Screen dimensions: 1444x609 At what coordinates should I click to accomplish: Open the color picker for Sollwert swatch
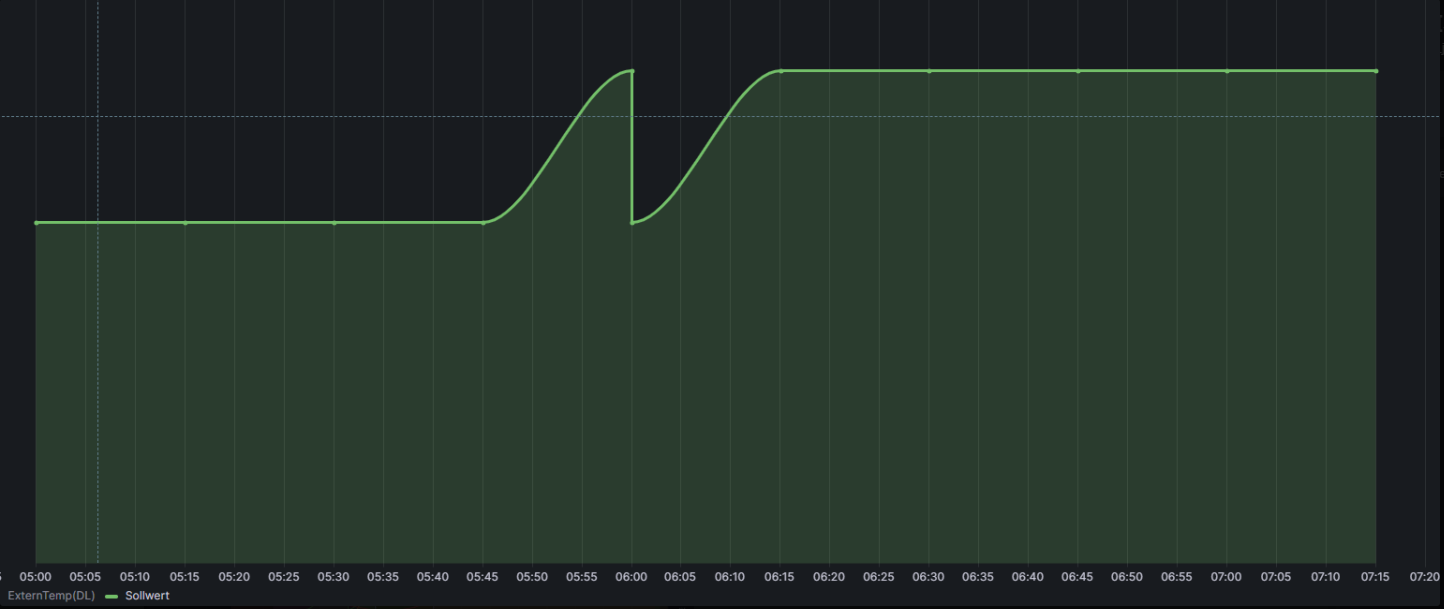(x=112, y=596)
